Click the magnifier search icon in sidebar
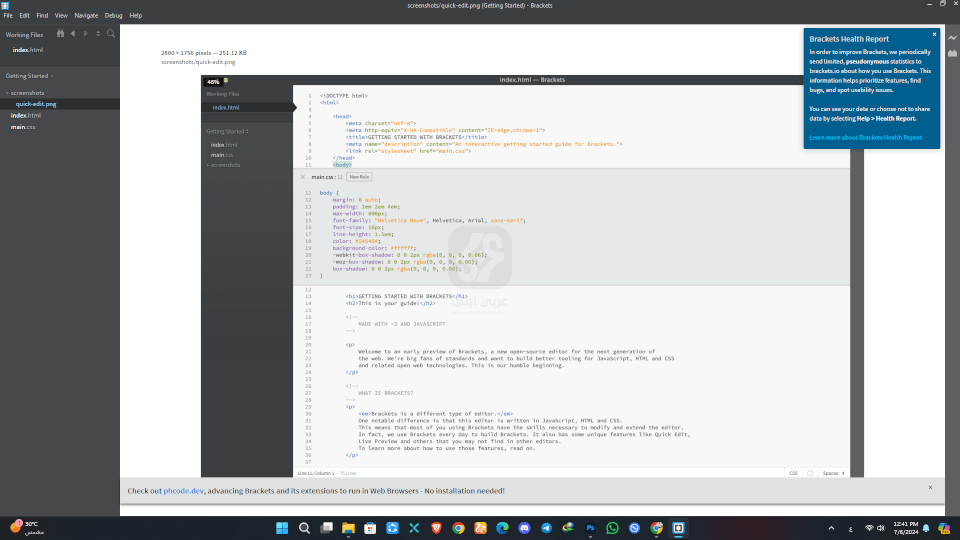This screenshot has height=540, width=960. click(x=111, y=33)
